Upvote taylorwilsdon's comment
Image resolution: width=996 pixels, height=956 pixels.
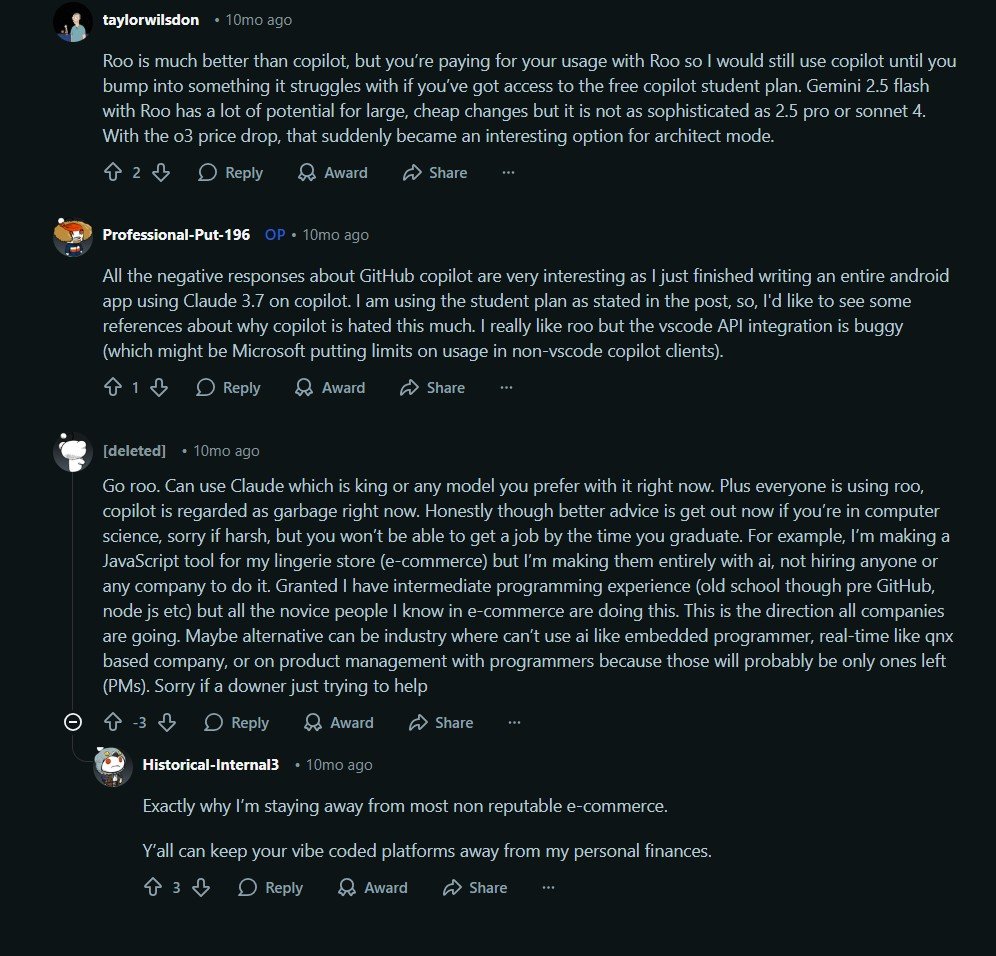(113, 173)
